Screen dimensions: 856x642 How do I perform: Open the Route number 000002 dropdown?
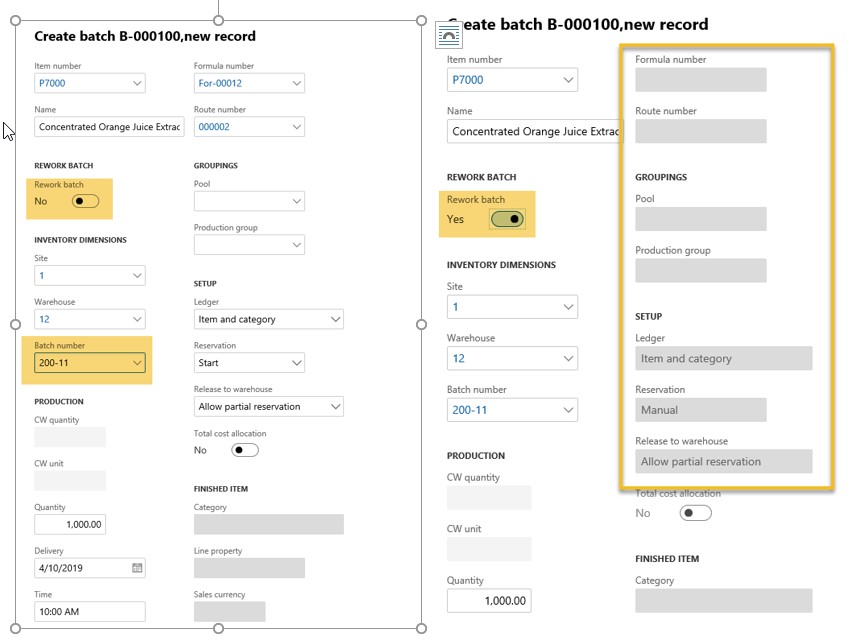tap(295, 127)
